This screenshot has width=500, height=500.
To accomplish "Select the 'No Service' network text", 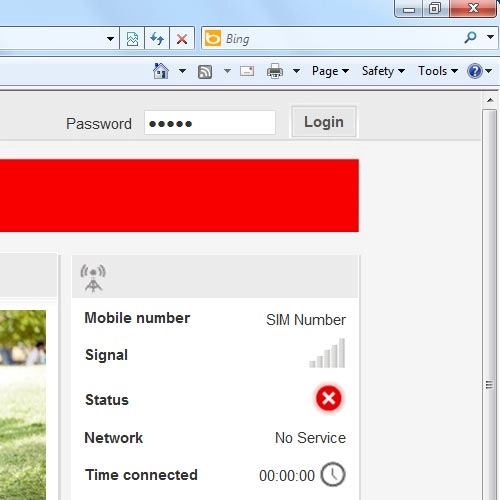I will 310,438.
